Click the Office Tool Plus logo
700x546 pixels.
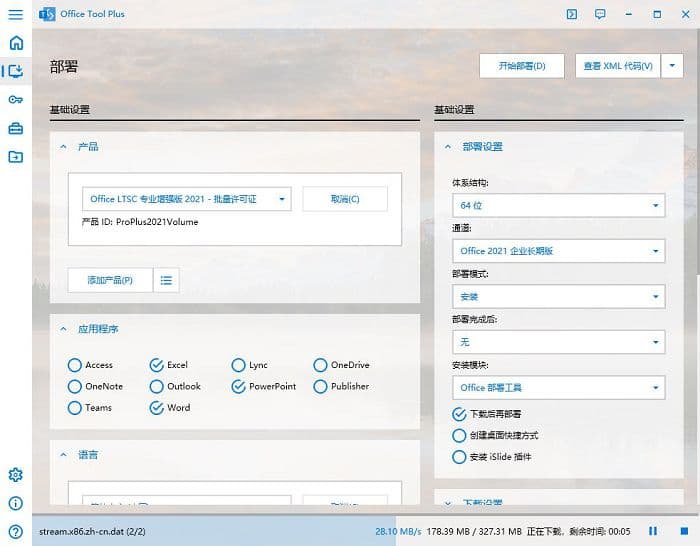pos(47,14)
